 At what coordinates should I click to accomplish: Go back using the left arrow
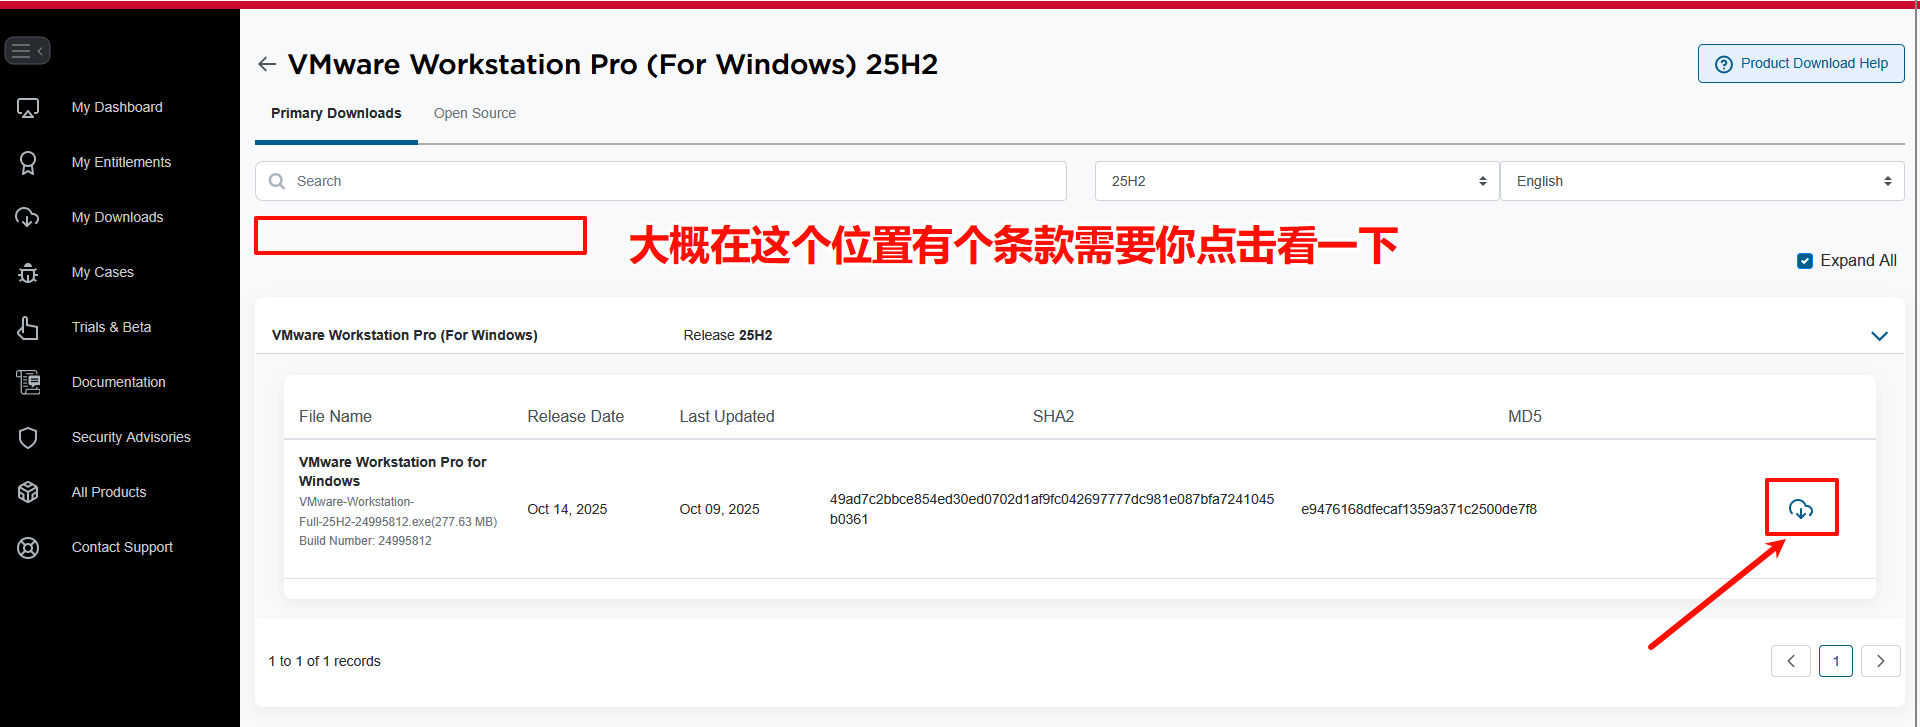tap(266, 64)
